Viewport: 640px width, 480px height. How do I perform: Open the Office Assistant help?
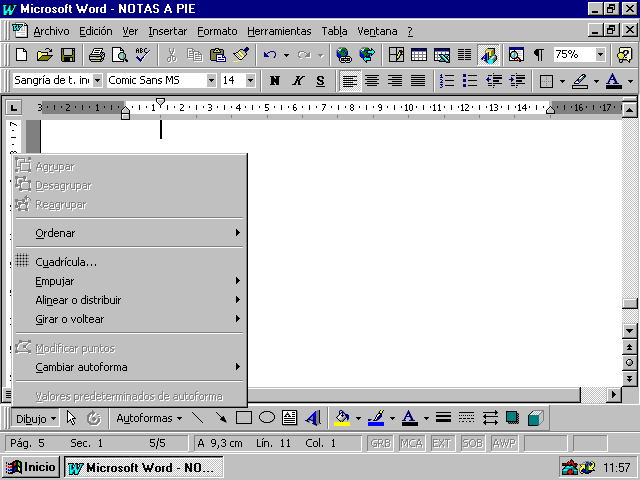coord(624,55)
